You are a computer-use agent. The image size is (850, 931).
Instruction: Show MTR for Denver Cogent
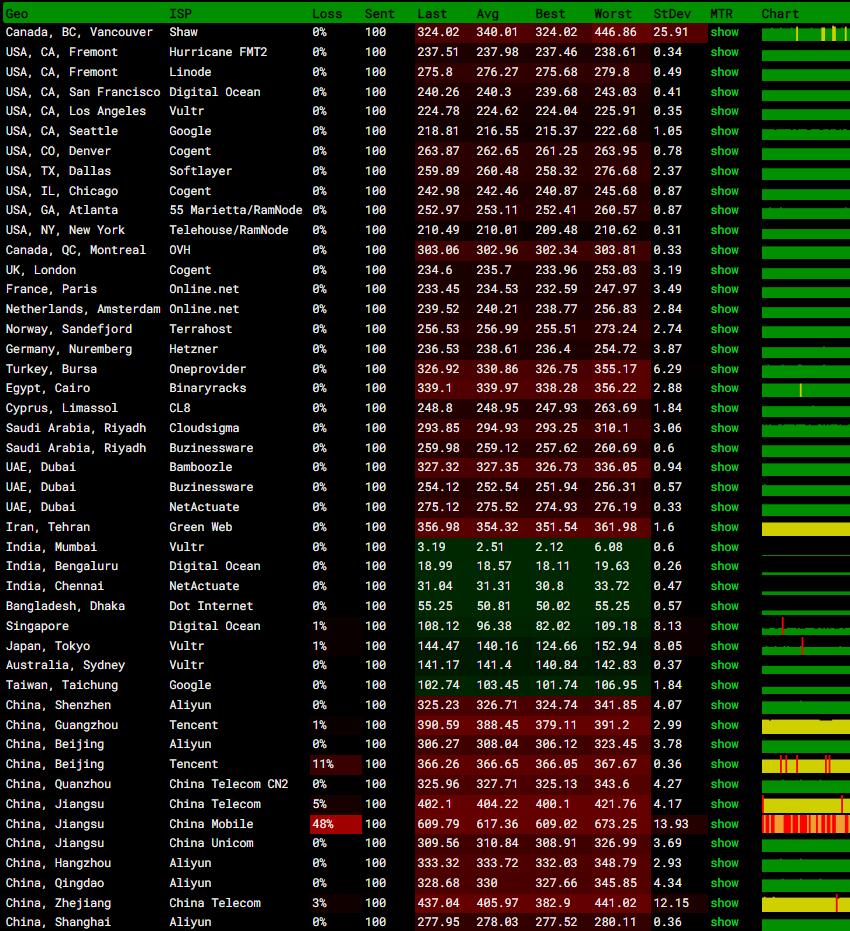[724, 151]
